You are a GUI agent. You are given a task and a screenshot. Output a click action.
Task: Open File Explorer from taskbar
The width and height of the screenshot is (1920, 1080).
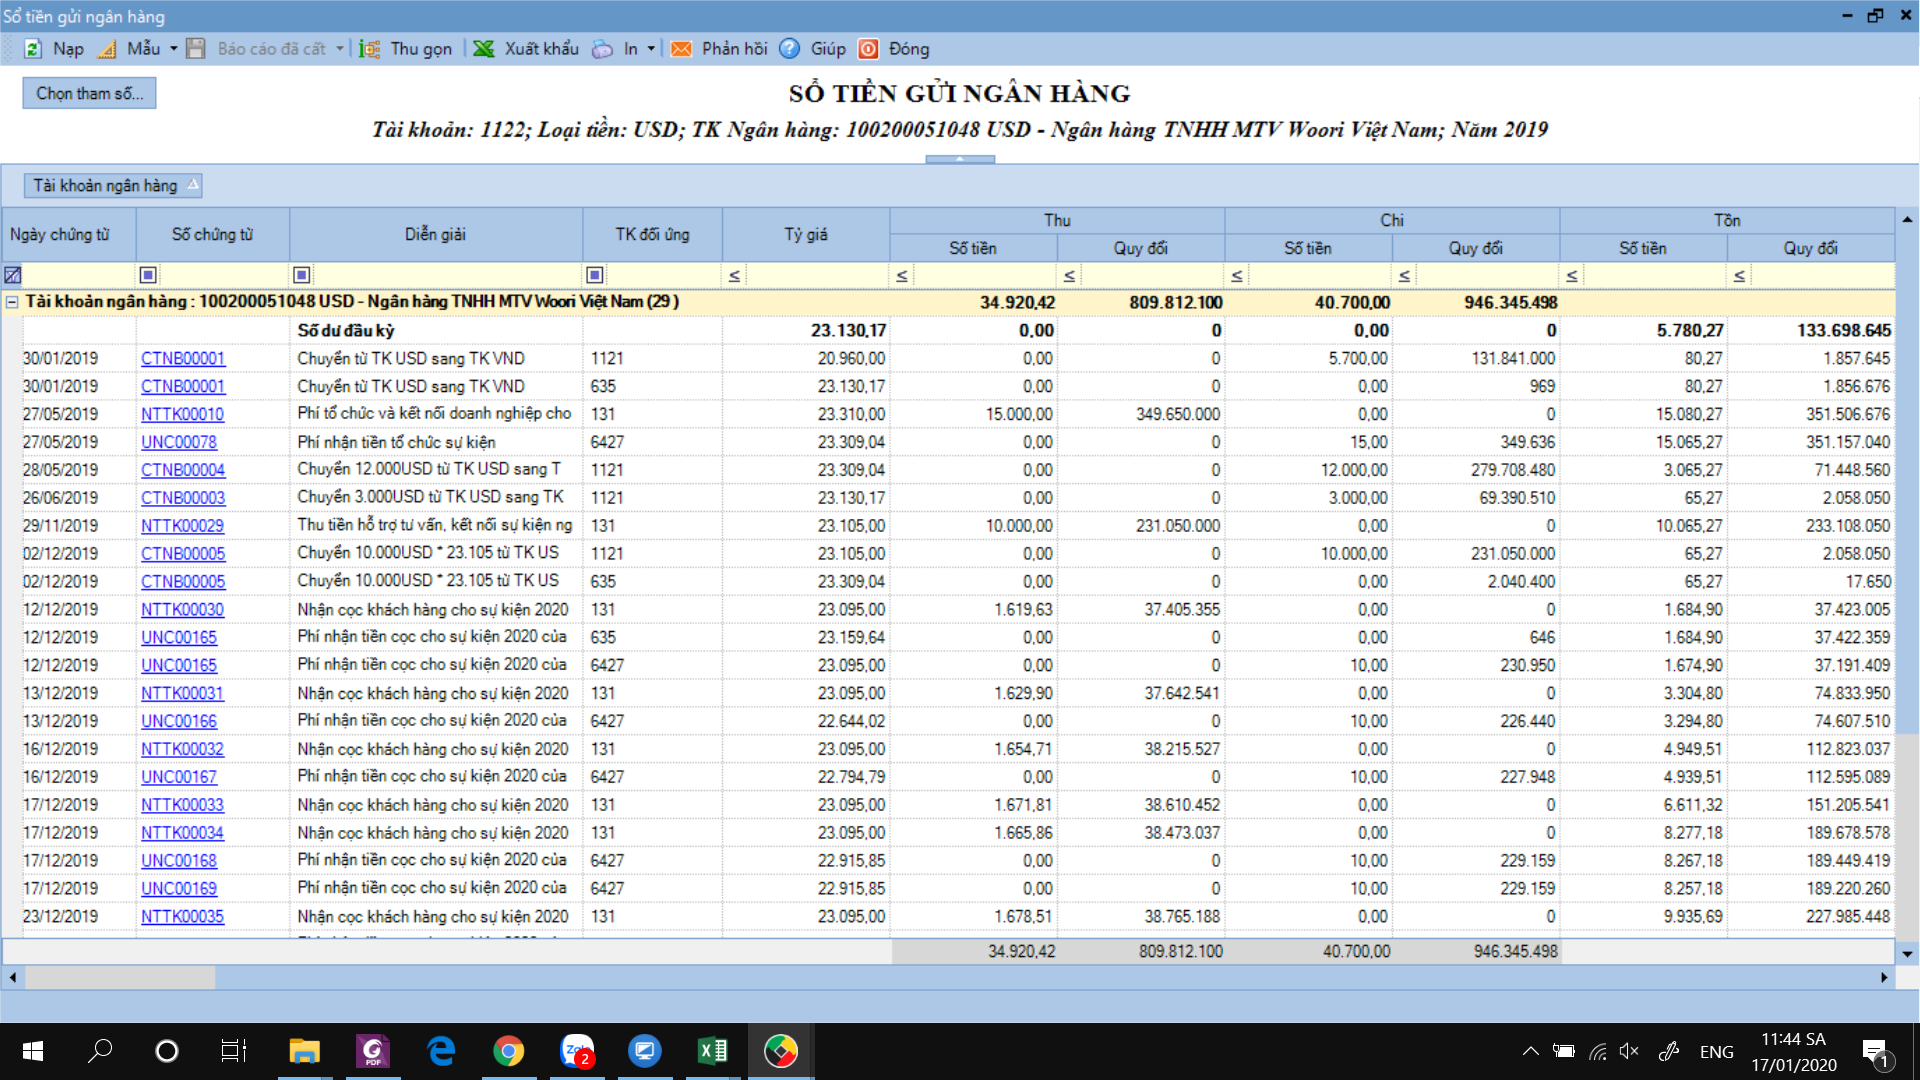(x=304, y=1051)
